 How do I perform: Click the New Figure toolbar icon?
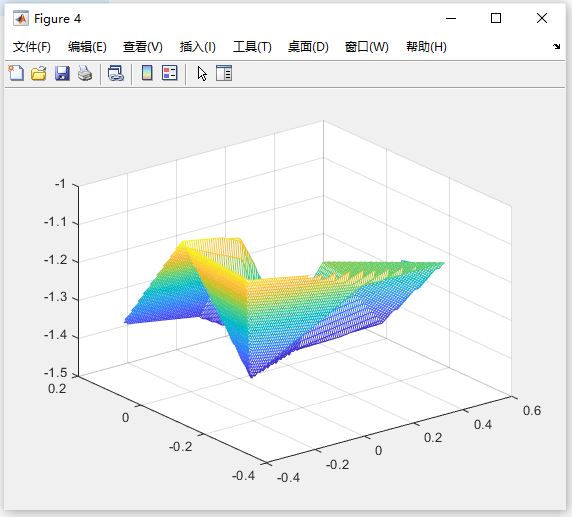[x=16, y=73]
